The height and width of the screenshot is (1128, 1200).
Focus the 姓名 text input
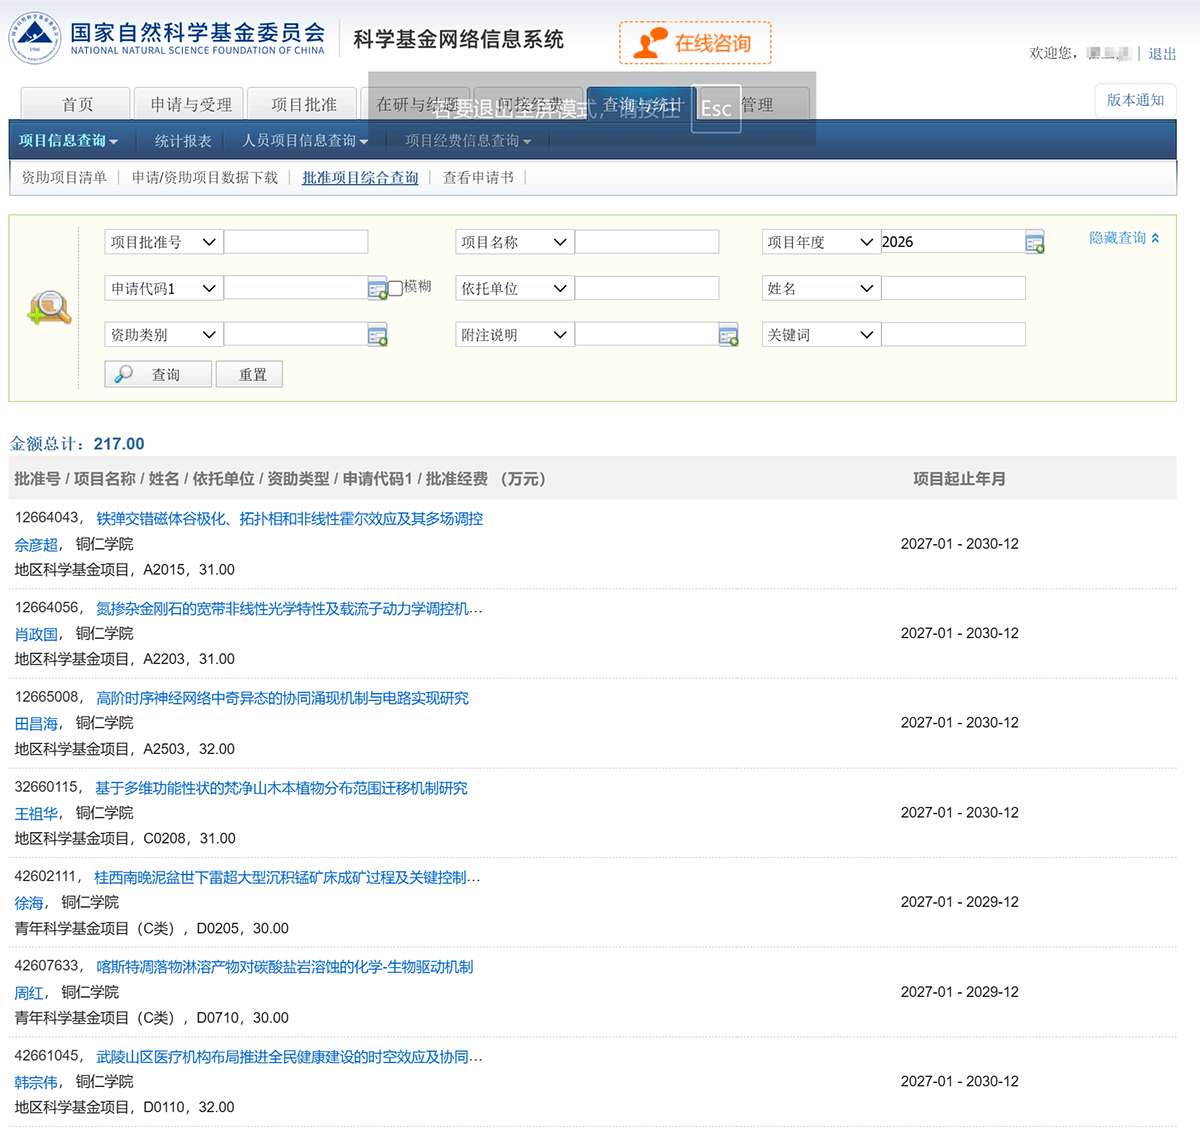click(x=953, y=288)
